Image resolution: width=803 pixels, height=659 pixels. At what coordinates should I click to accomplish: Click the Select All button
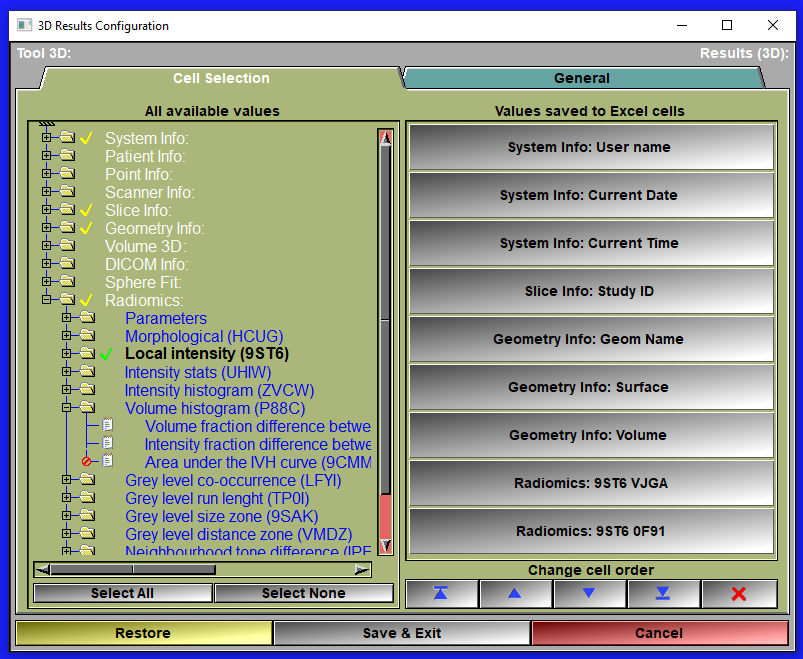pos(122,593)
